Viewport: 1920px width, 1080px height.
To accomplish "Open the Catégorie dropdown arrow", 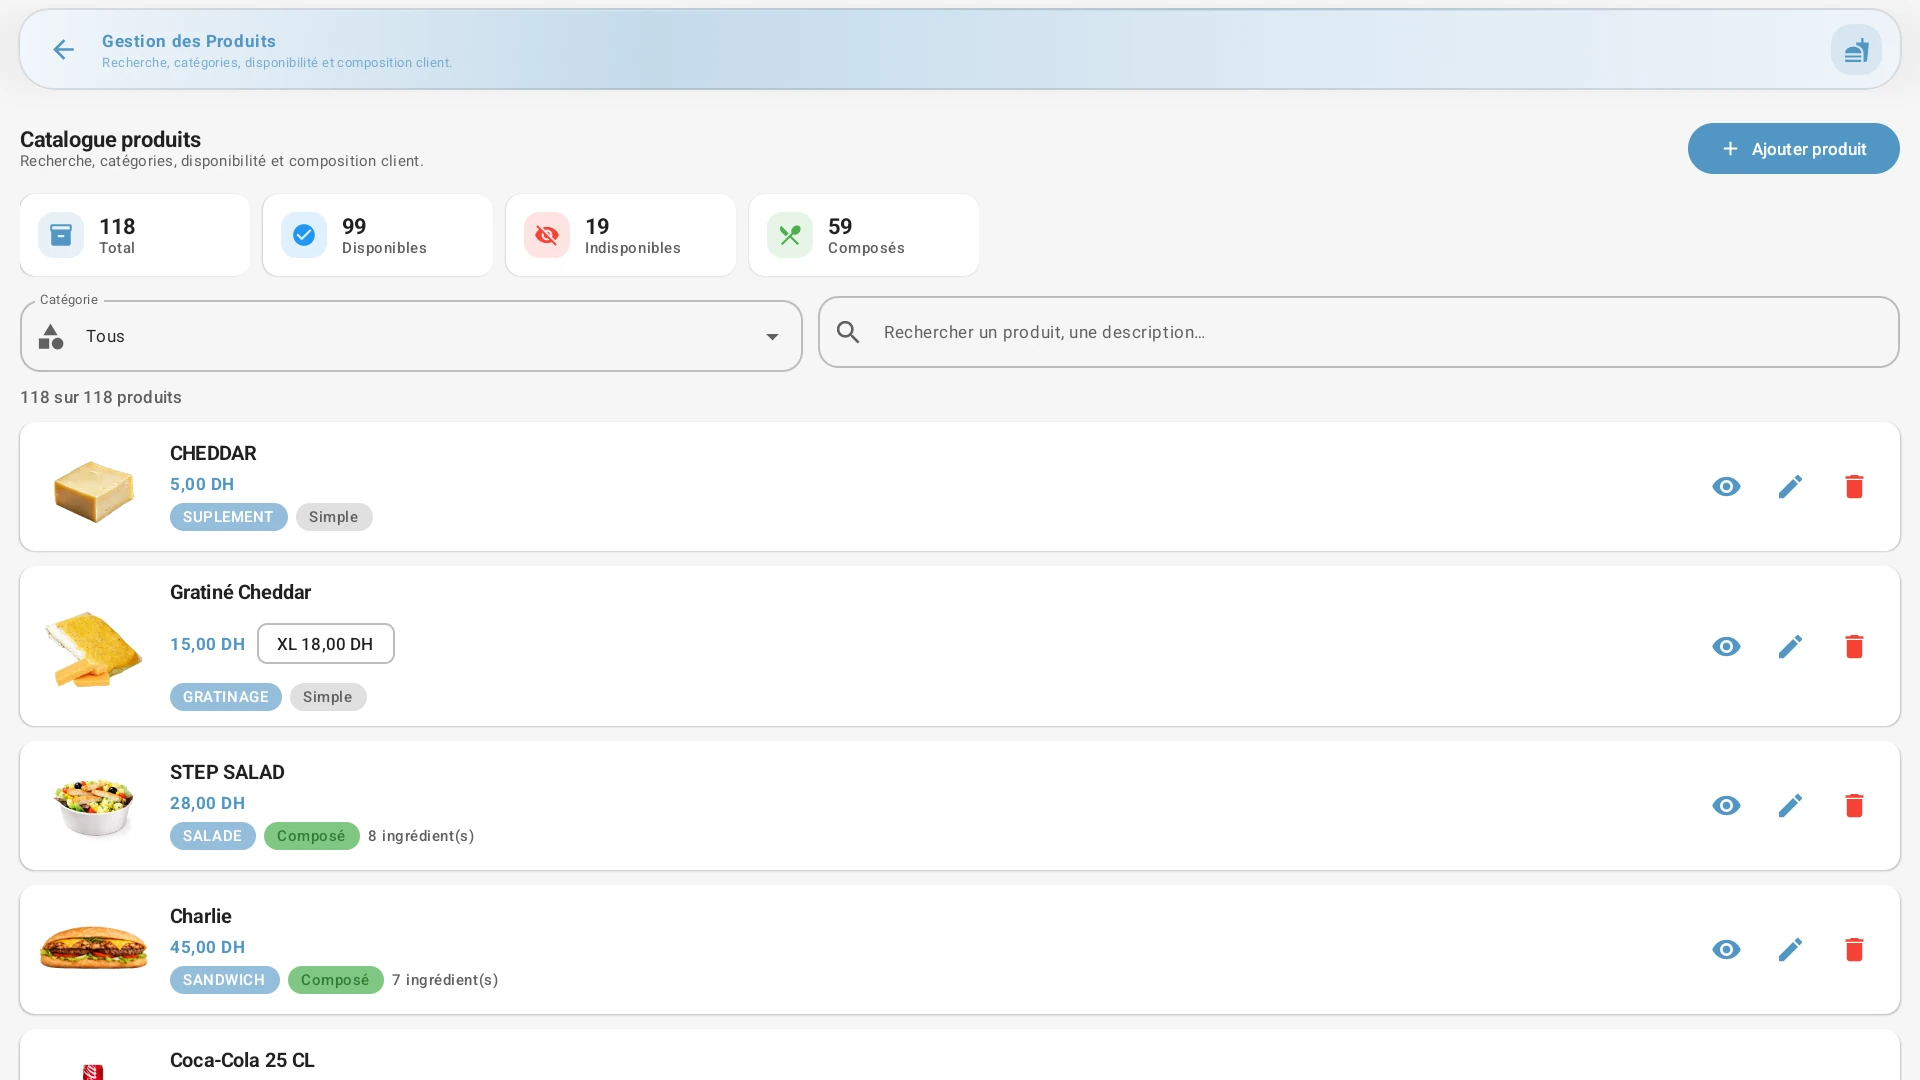I will click(772, 337).
